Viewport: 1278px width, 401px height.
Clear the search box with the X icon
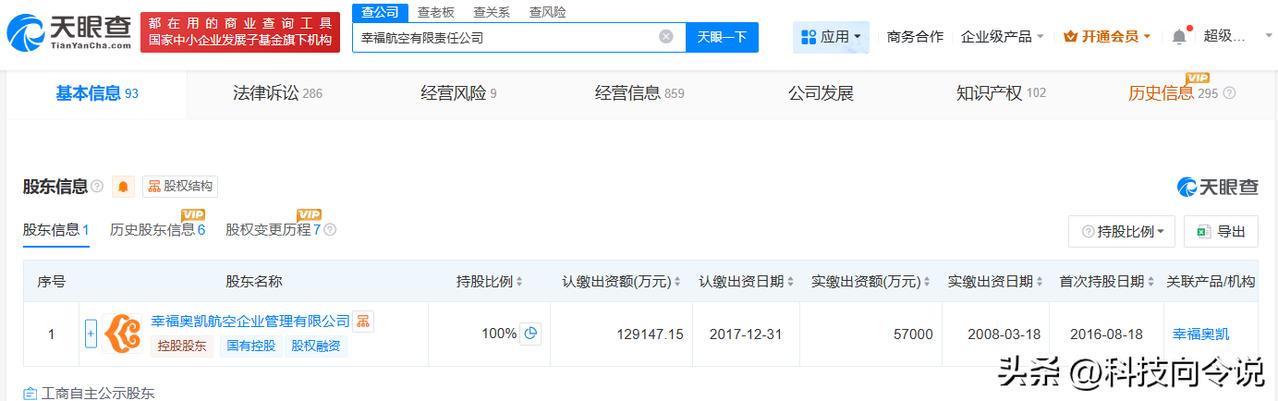tap(666, 37)
